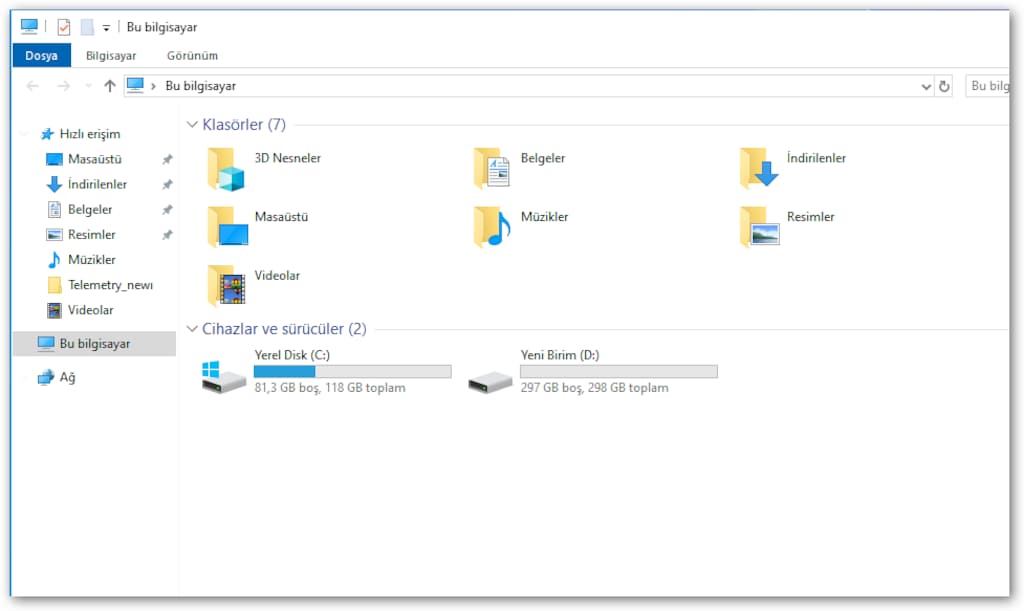Open Resimler in the navigation pane
This screenshot has height=611, width=1024.
(81, 234)
